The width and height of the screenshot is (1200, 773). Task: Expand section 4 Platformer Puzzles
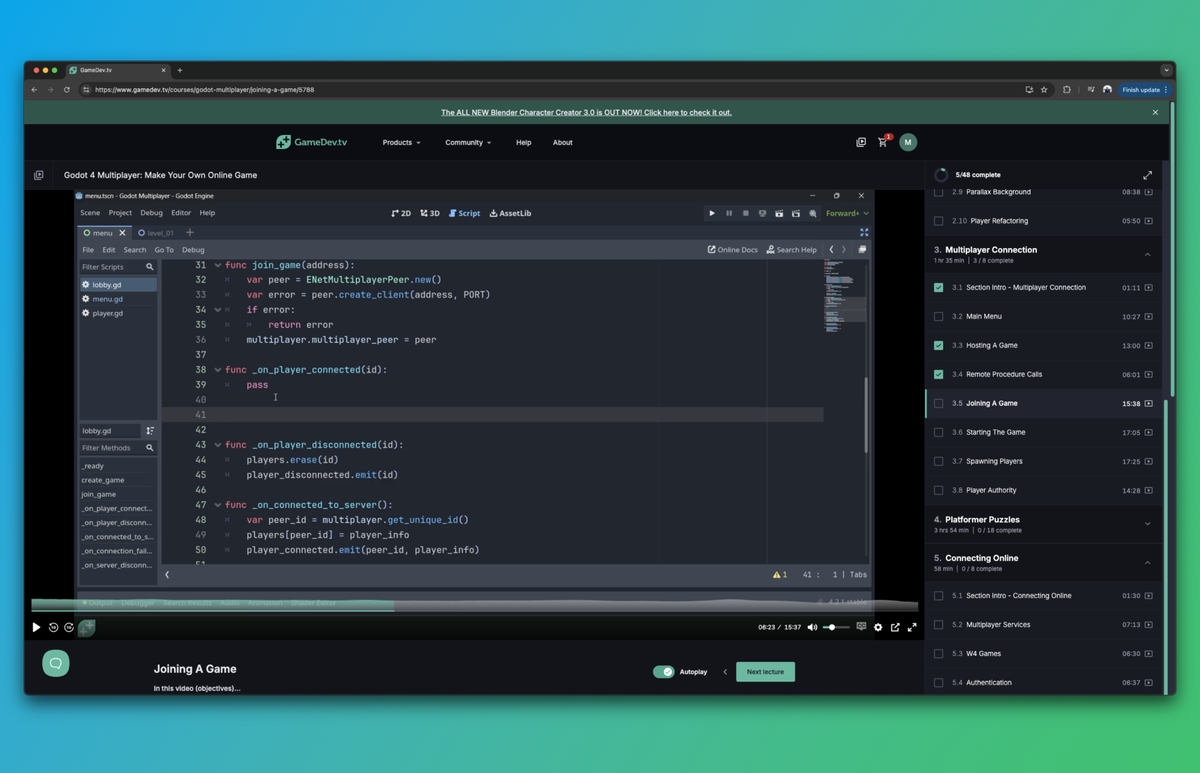pos(1147,524)
